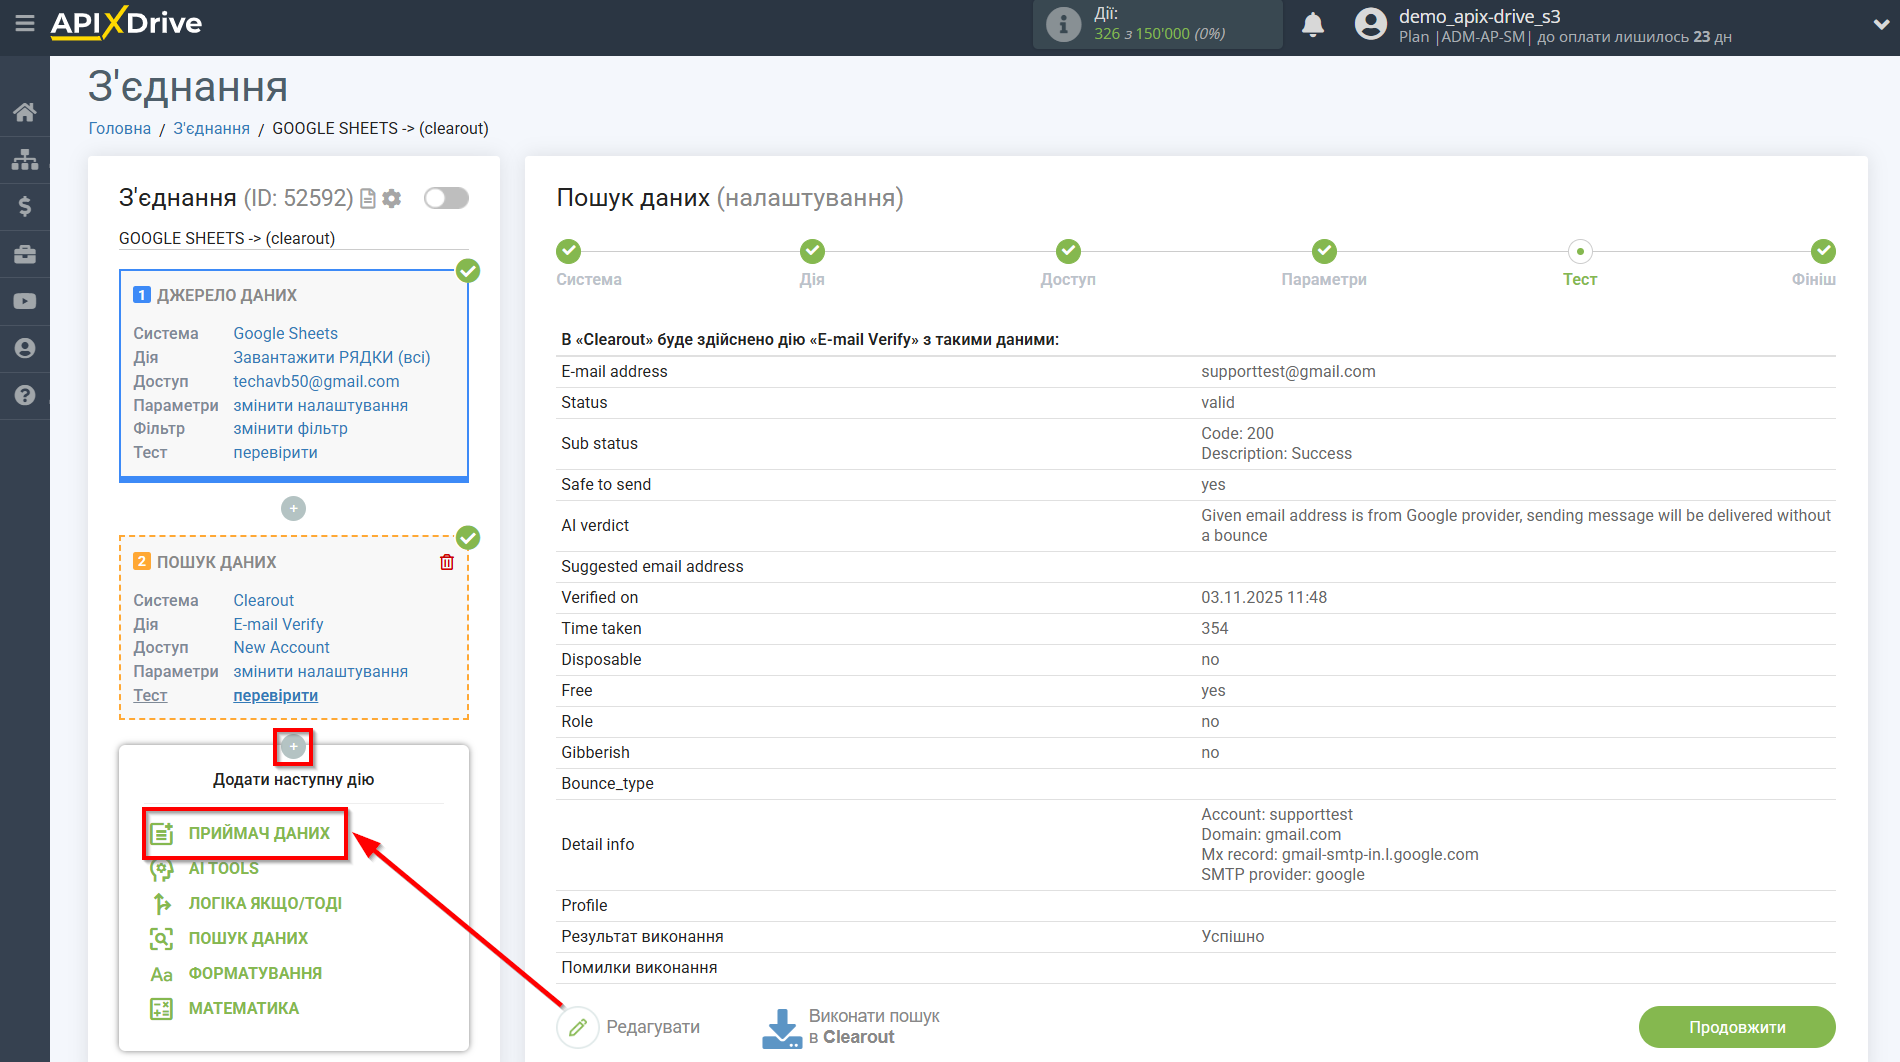Open the hamburger menu in the header

25,23
